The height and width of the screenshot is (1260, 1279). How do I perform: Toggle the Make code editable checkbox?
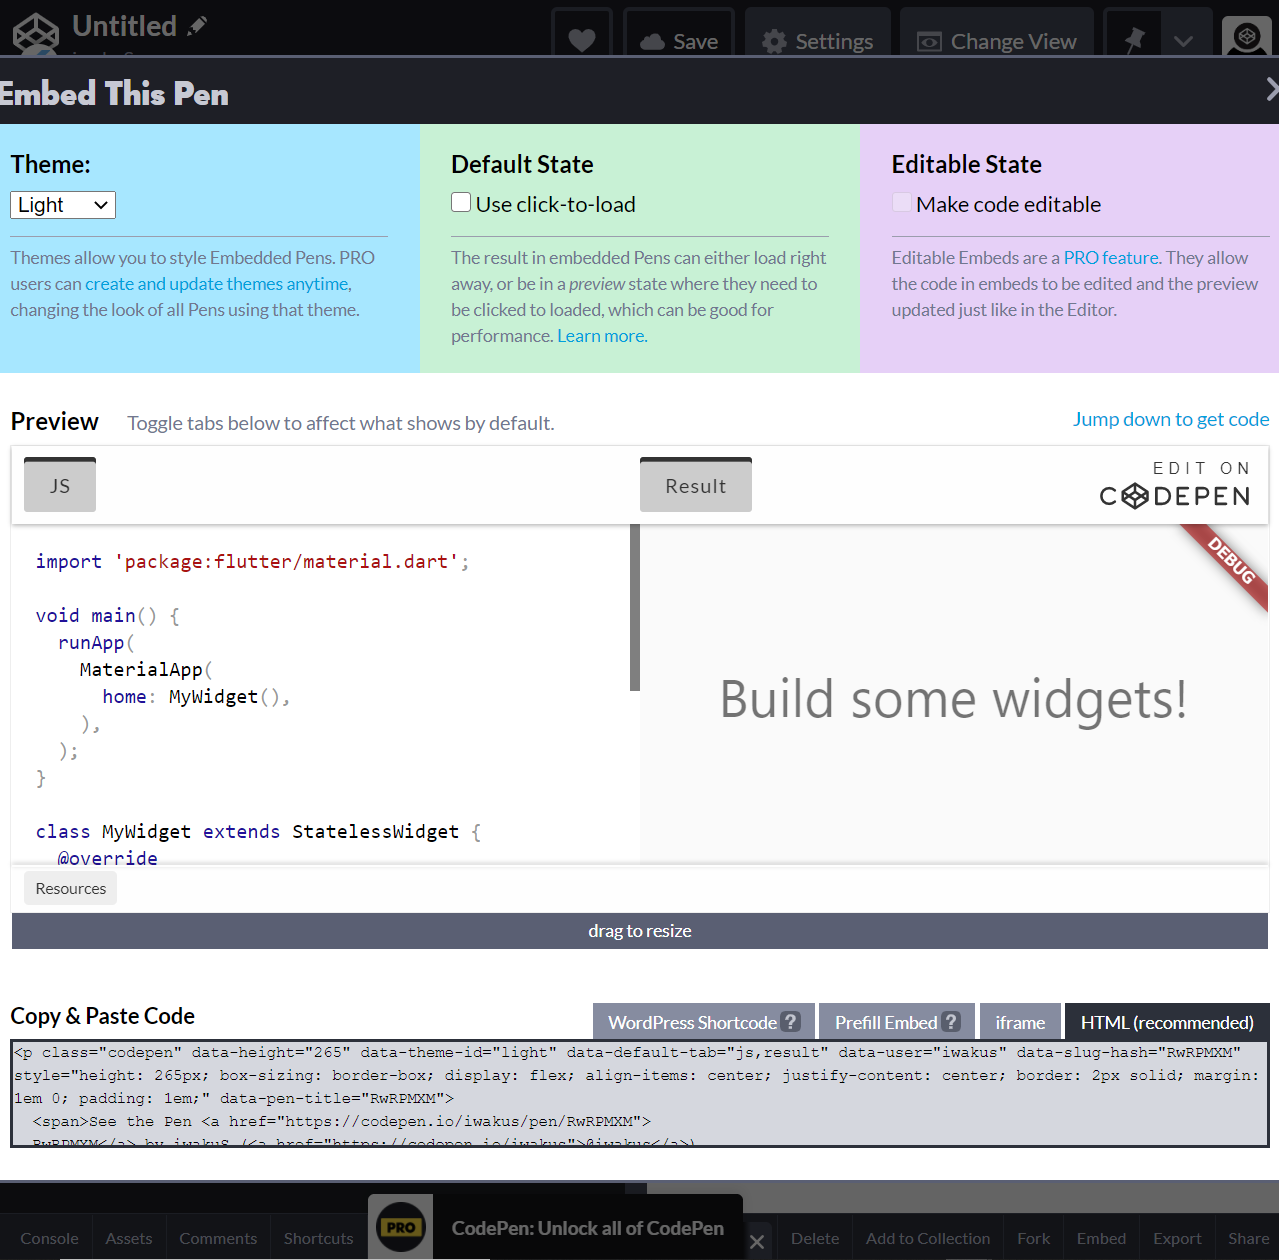902,203
